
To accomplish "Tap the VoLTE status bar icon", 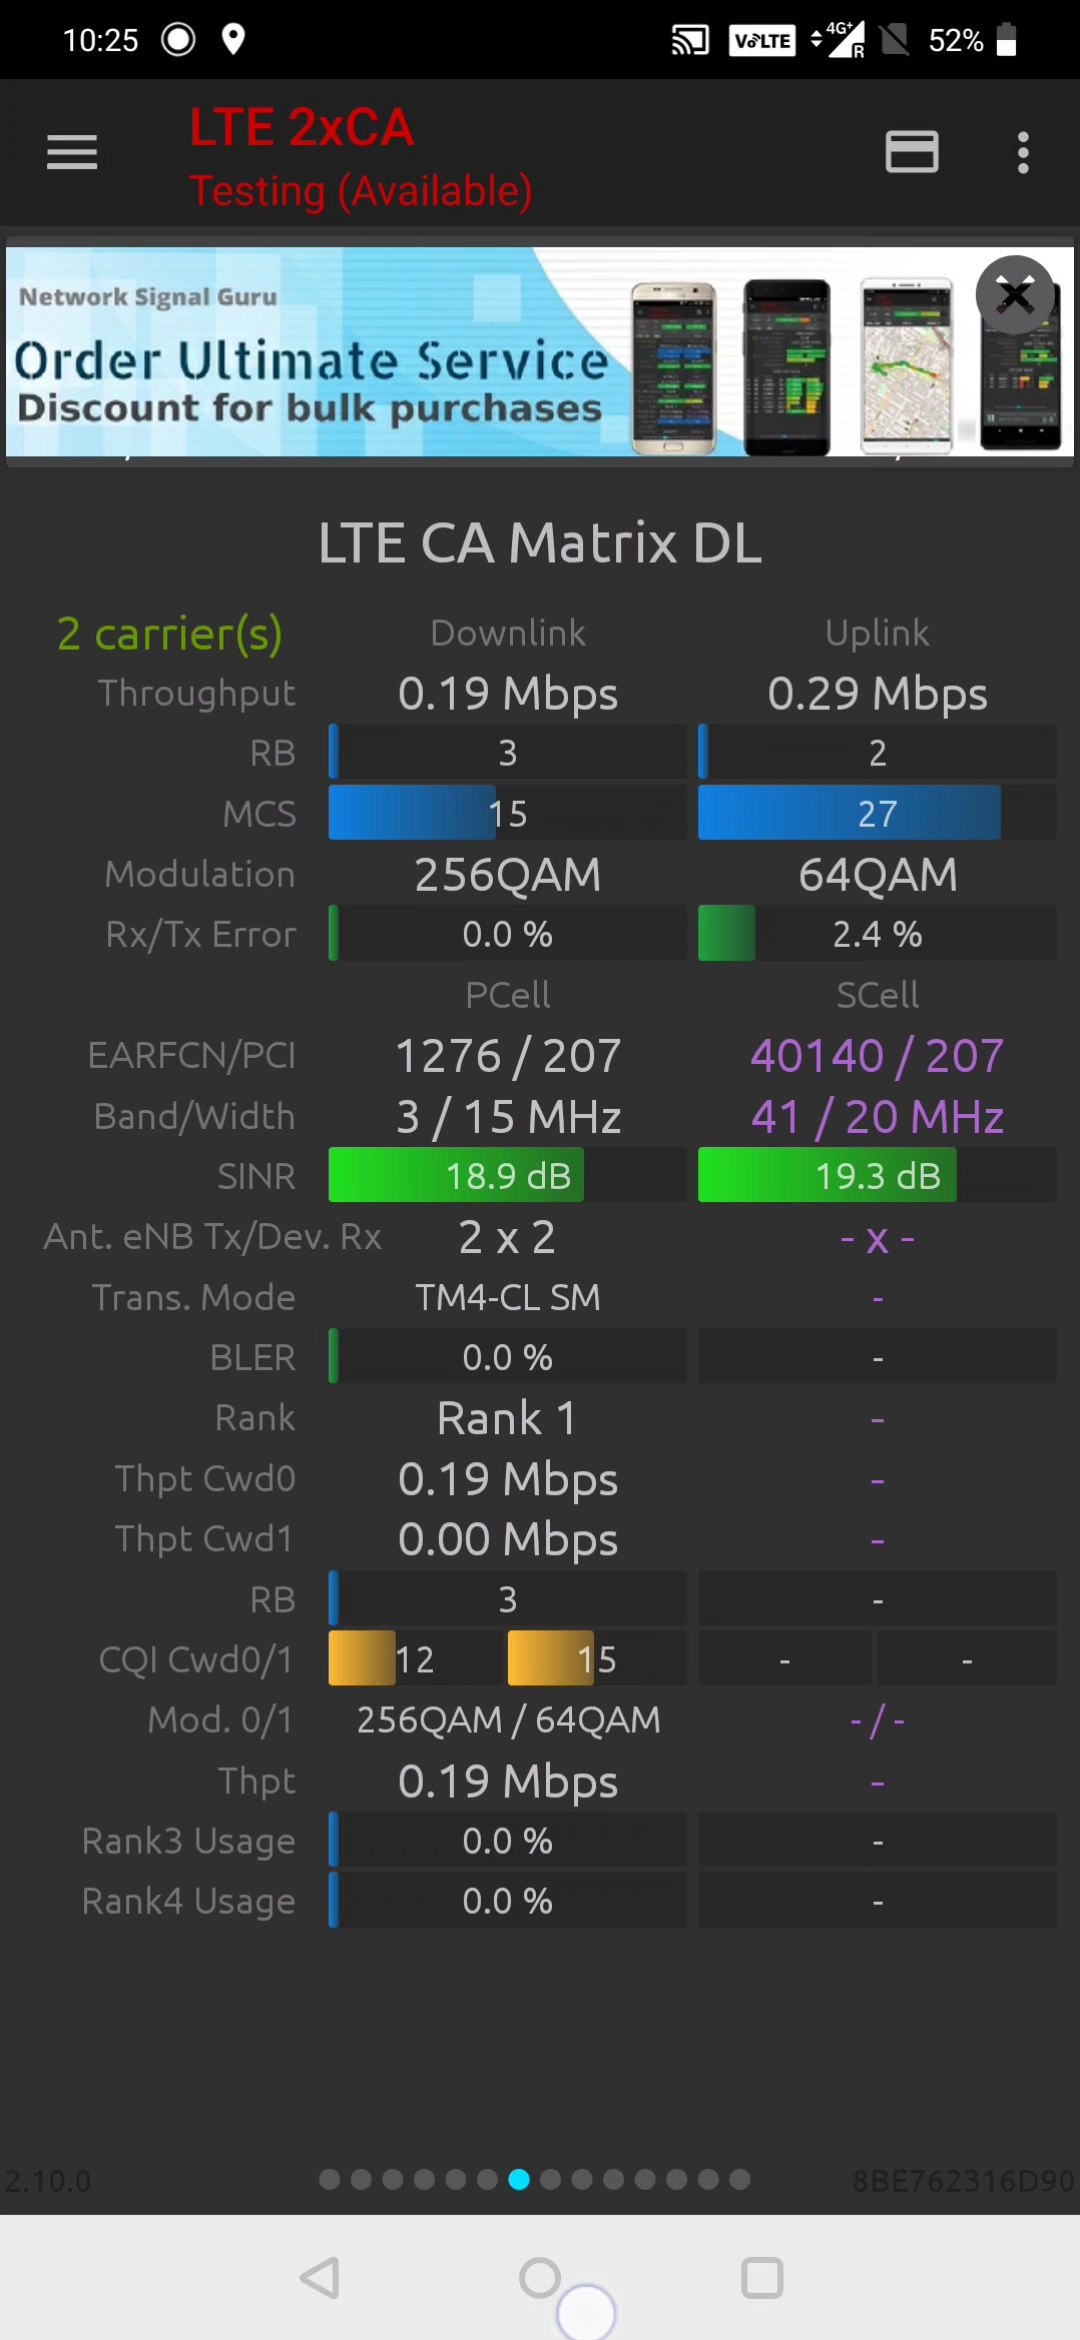I will [762, 40].
